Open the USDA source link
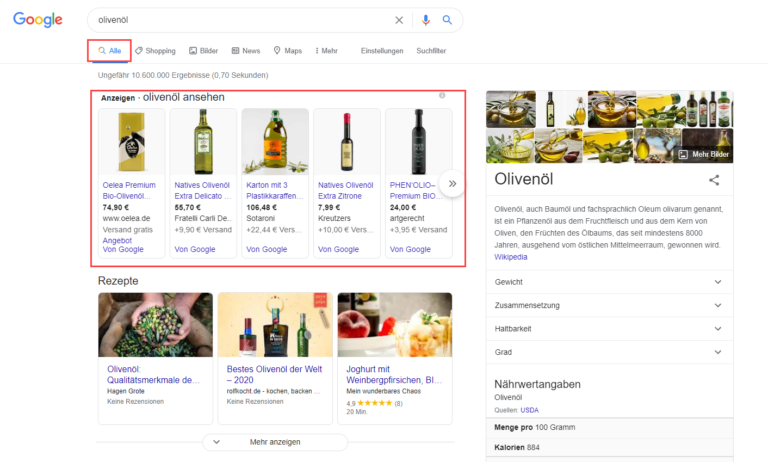Image resolution: width=768 pixels, height=462 pixels. (529, 410)
